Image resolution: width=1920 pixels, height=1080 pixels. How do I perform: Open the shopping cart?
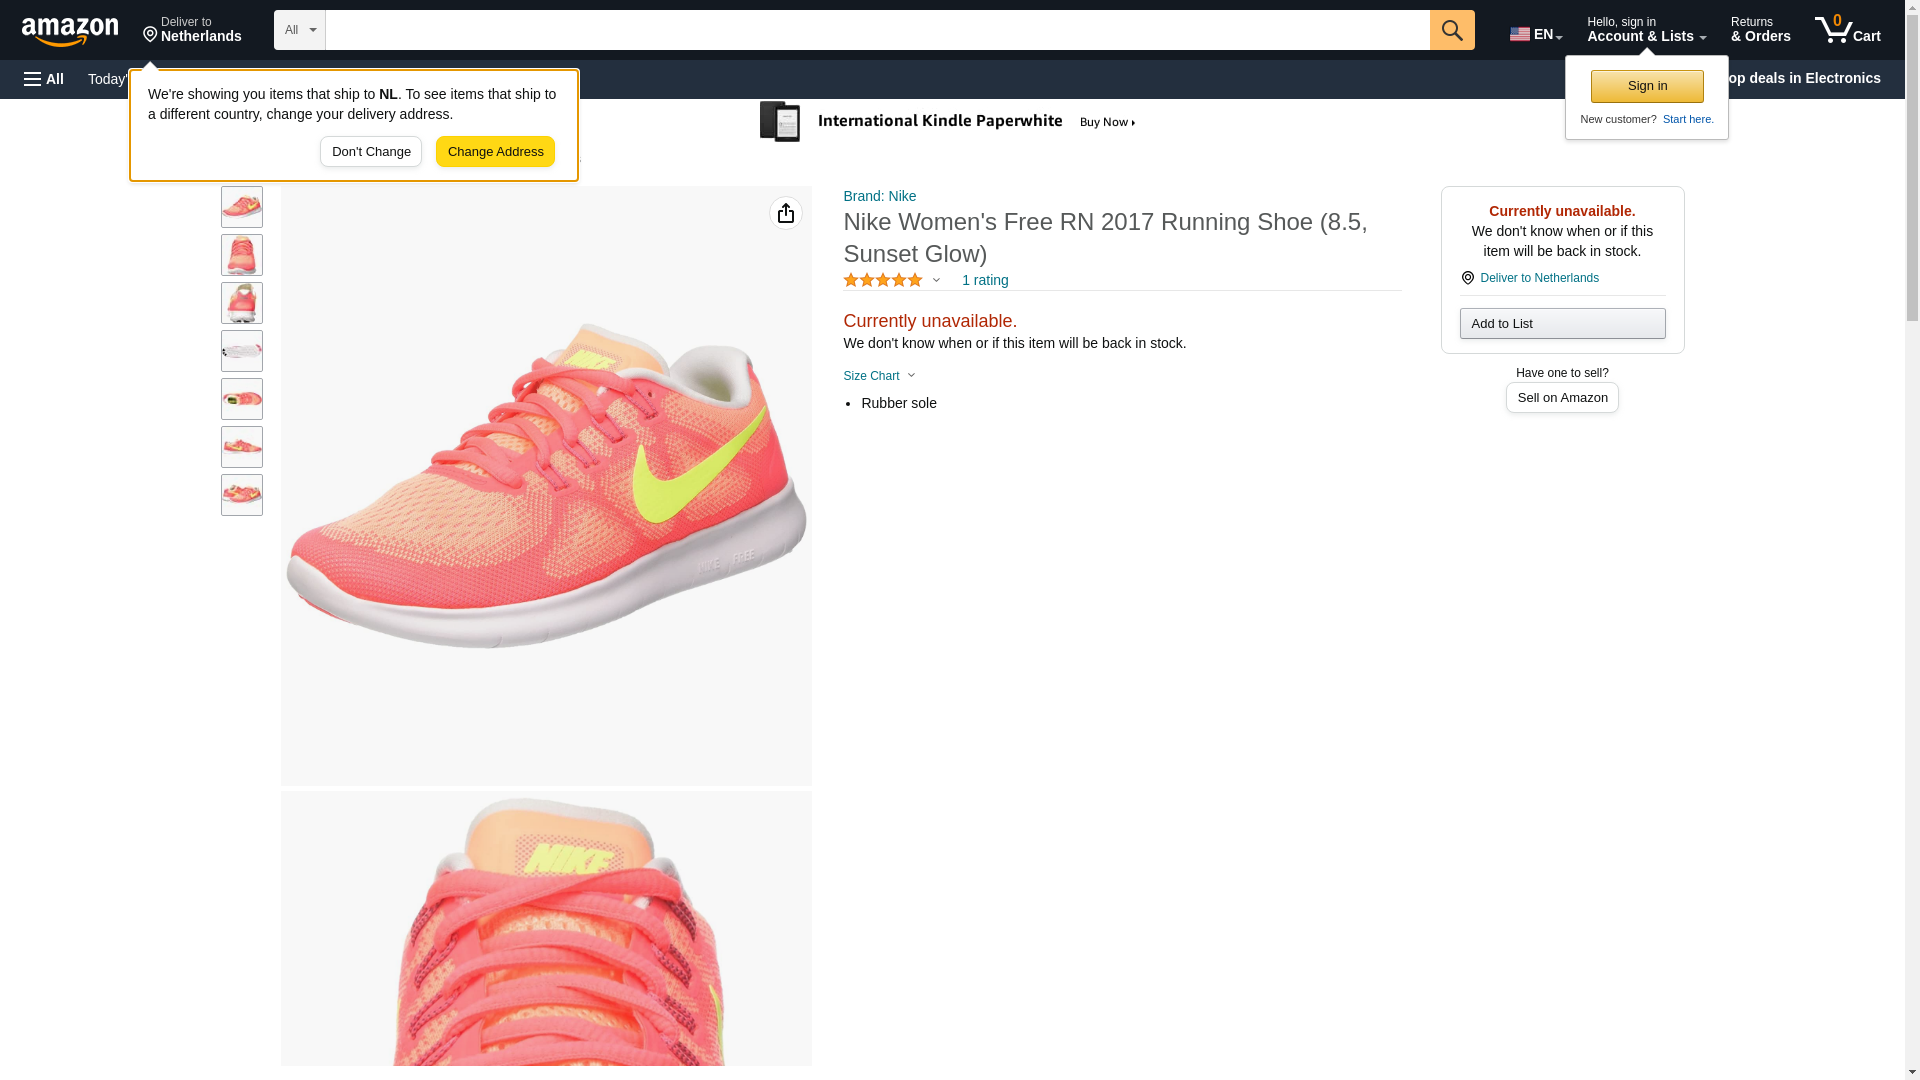(1847, 30)
